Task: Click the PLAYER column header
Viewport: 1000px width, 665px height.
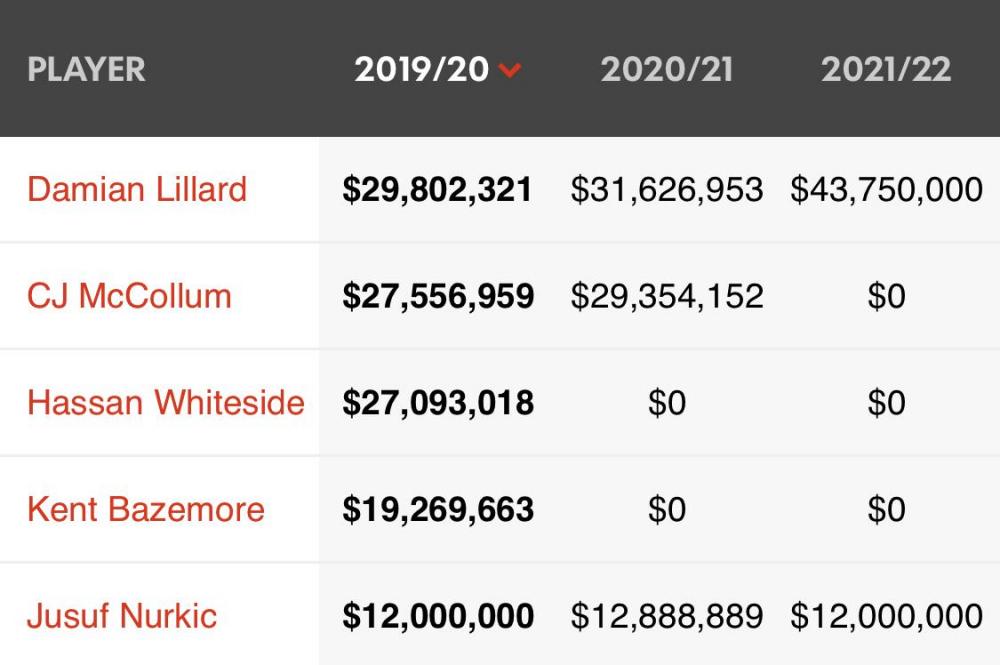Action: [87, 70]
